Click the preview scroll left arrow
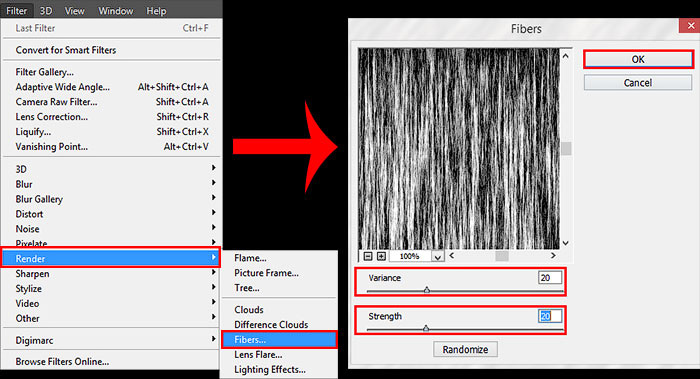The width and height of the screenshot is (700, 379). (x=451, y=255)
